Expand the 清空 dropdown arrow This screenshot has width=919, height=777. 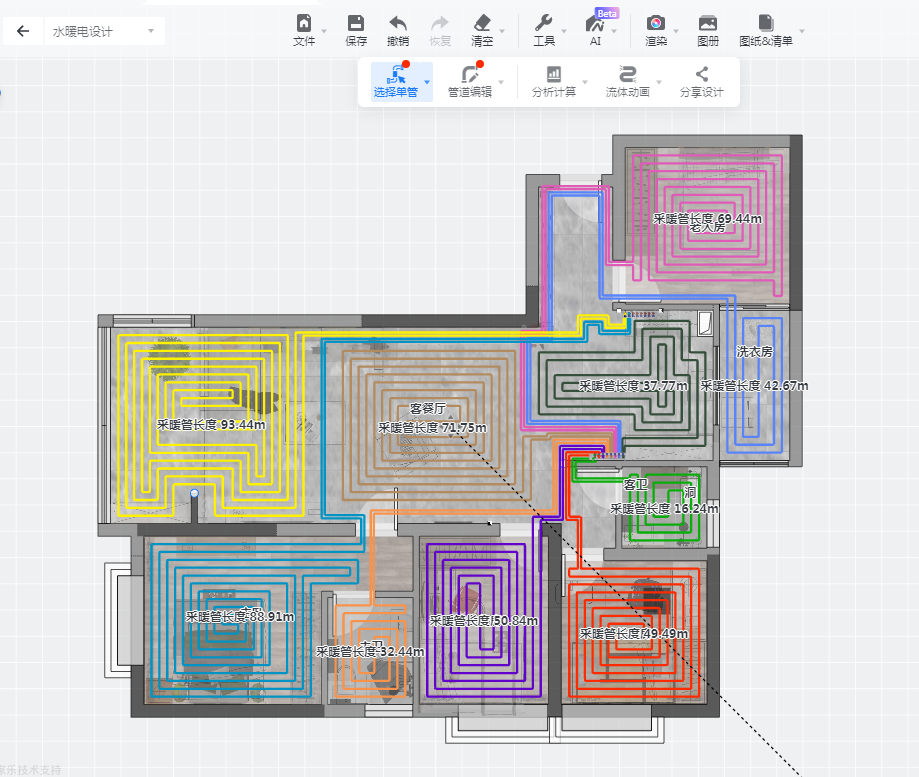tap(502, 32)
